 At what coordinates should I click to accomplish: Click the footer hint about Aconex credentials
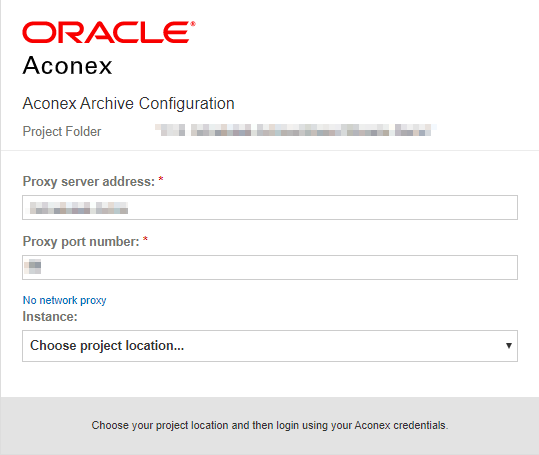270,425
